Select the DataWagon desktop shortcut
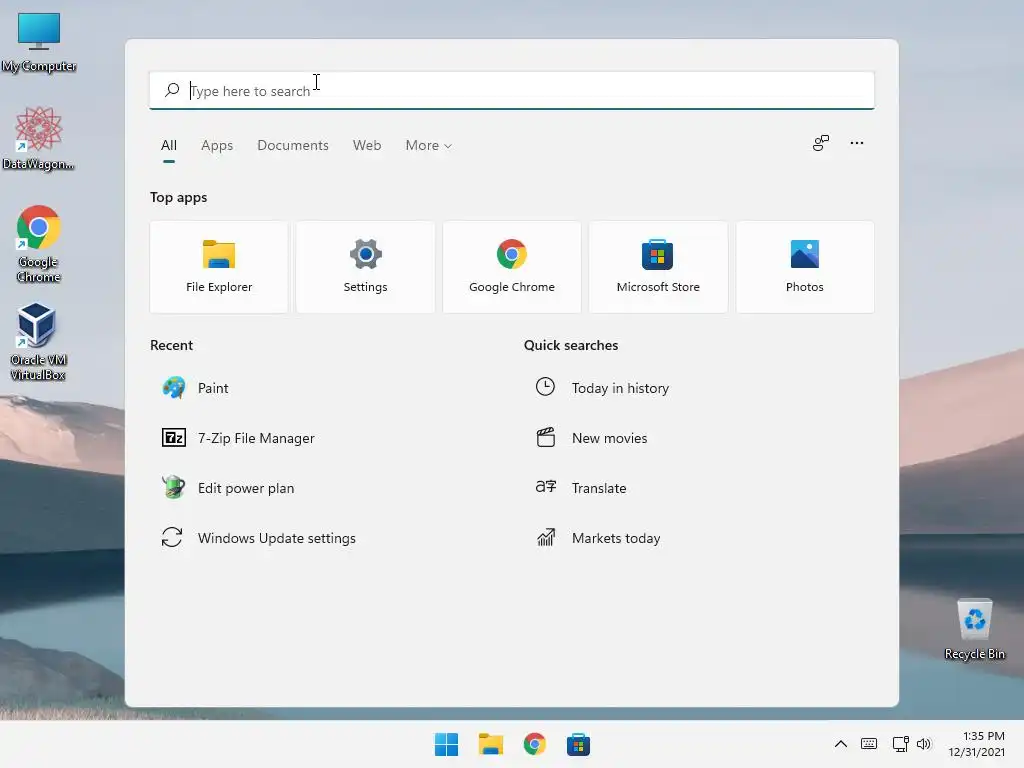 [x=39, y=138]
